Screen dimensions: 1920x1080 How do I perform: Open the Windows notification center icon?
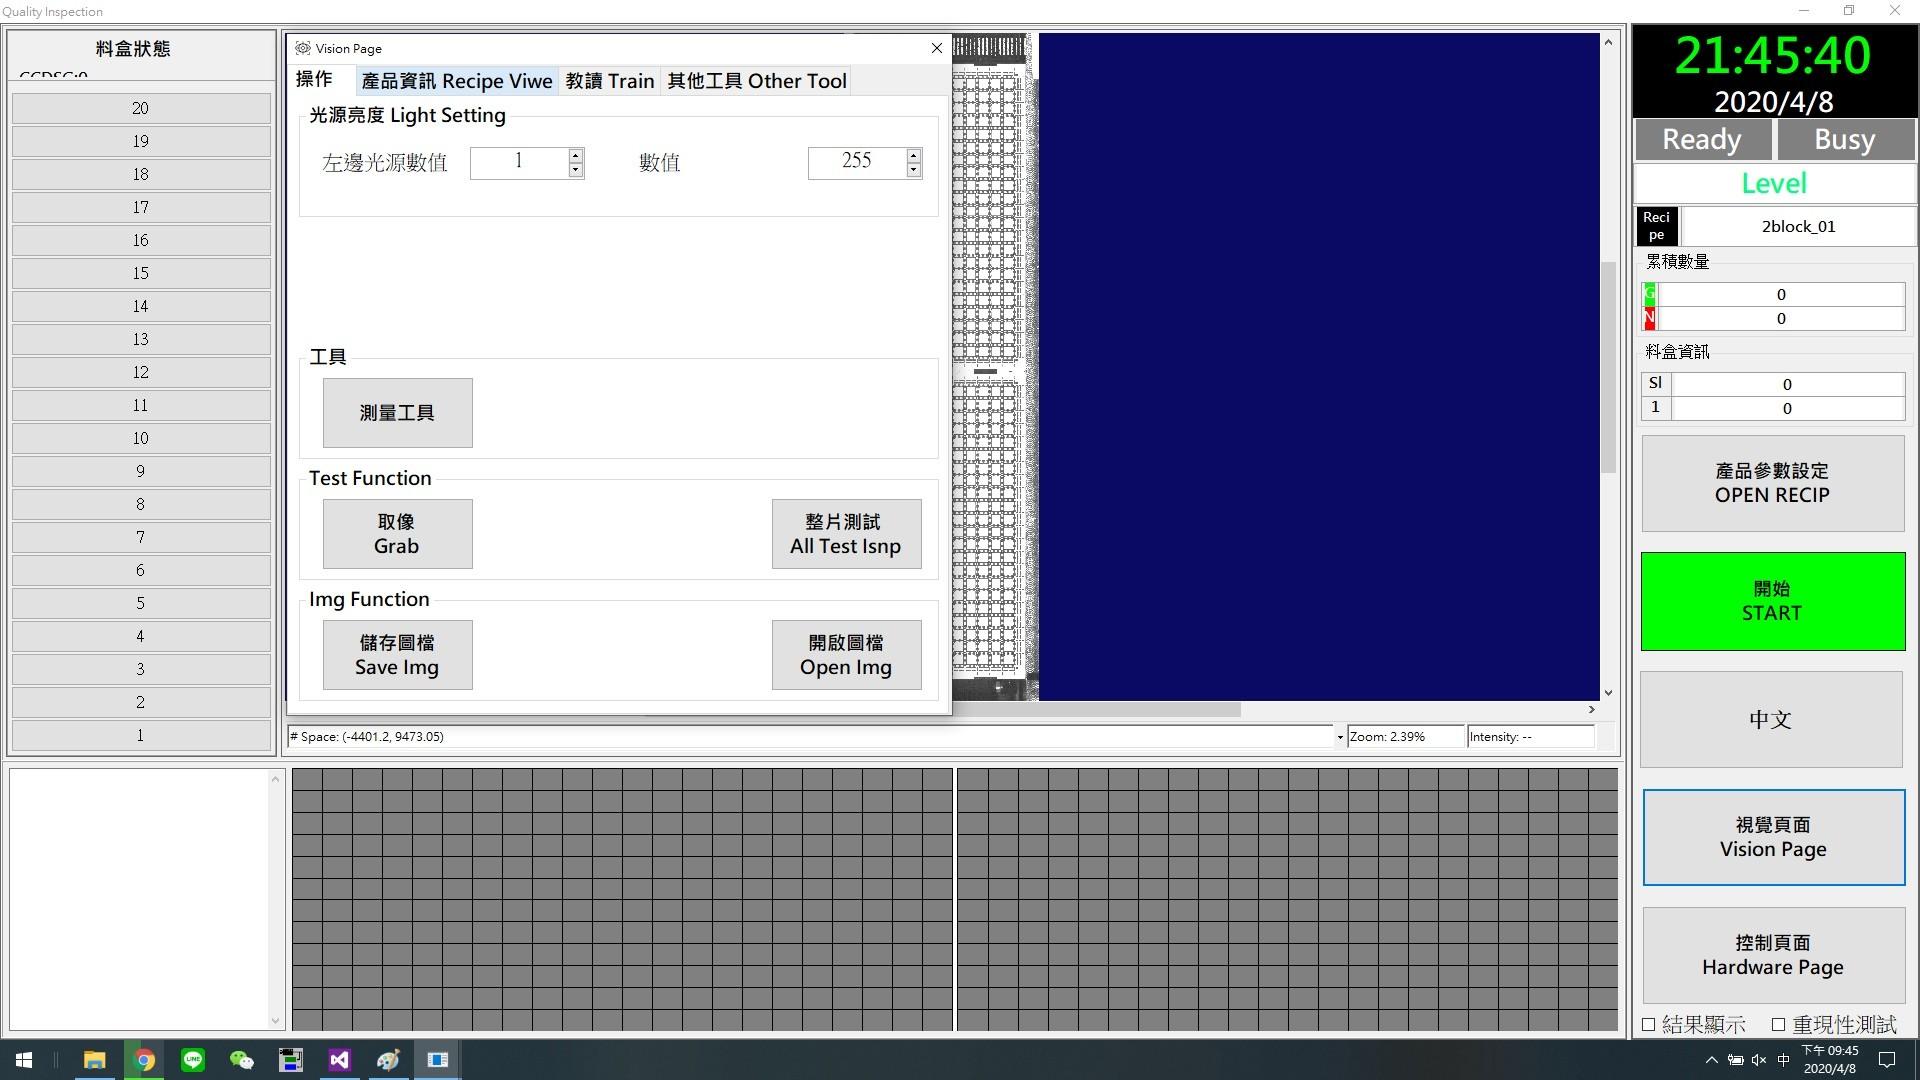click(x=1887, y=1060)
